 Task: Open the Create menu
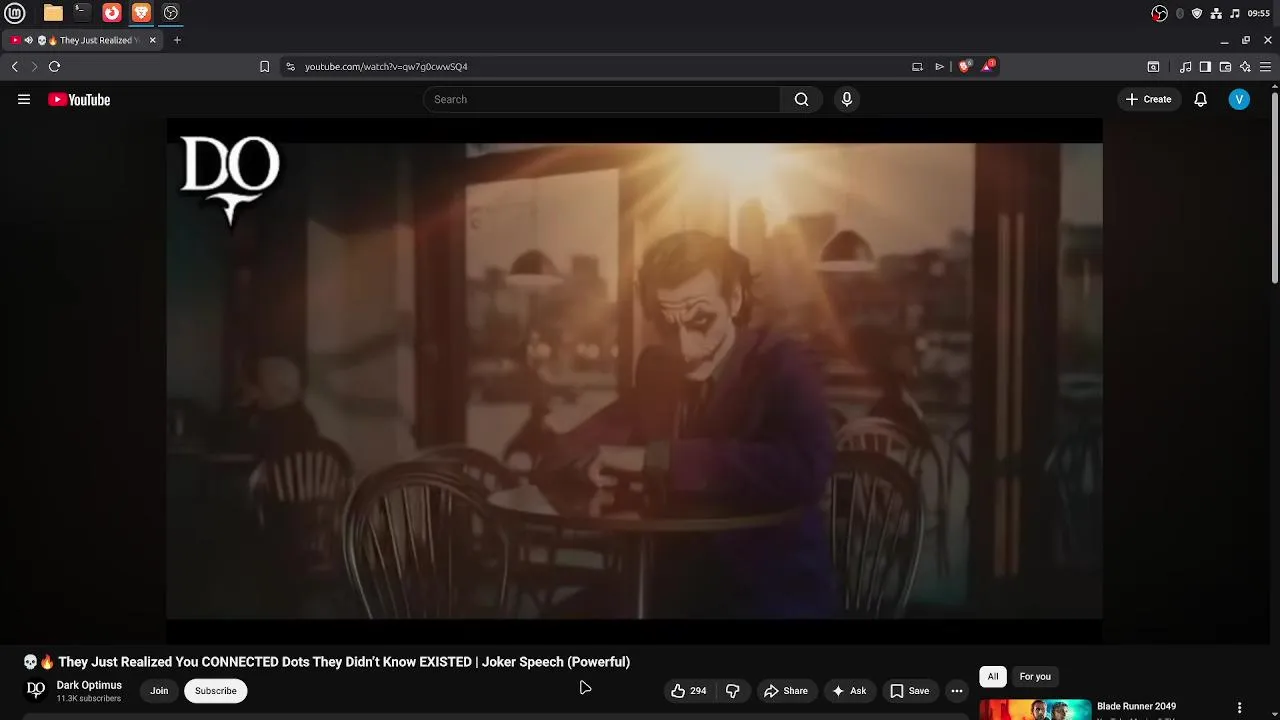click(1148, 99)
